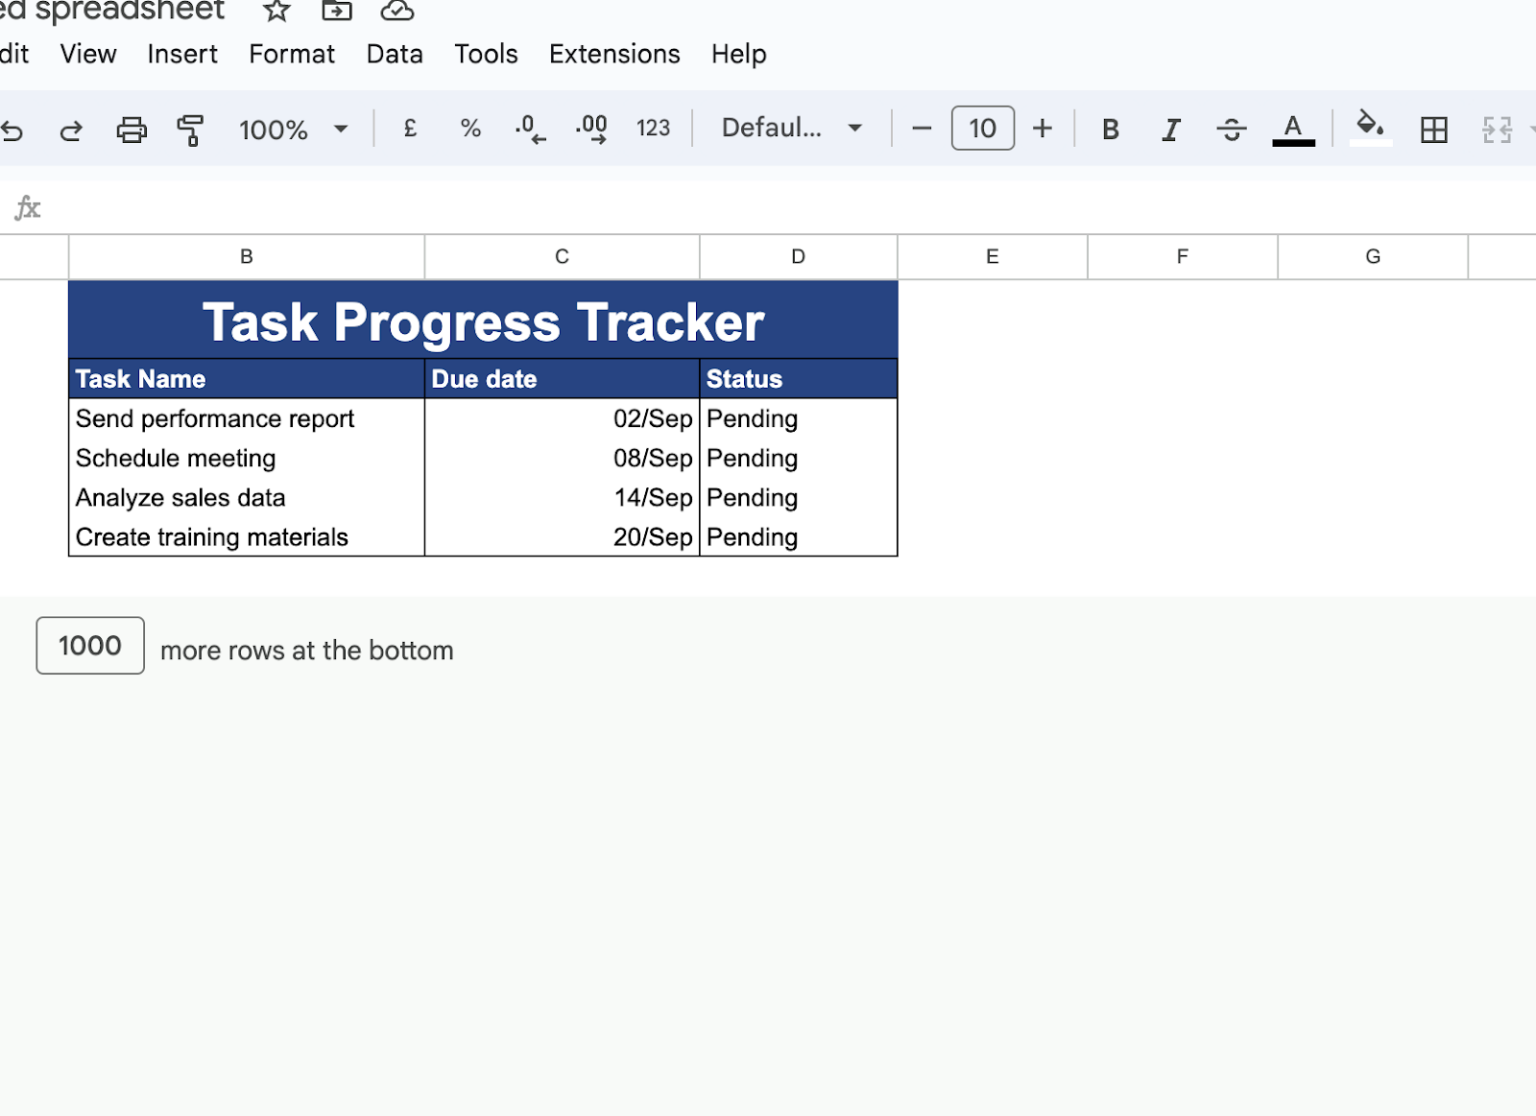This screenshot has width=1536, height=1116.
Task: Select the Paint format tool
Action: pos(190,130)
